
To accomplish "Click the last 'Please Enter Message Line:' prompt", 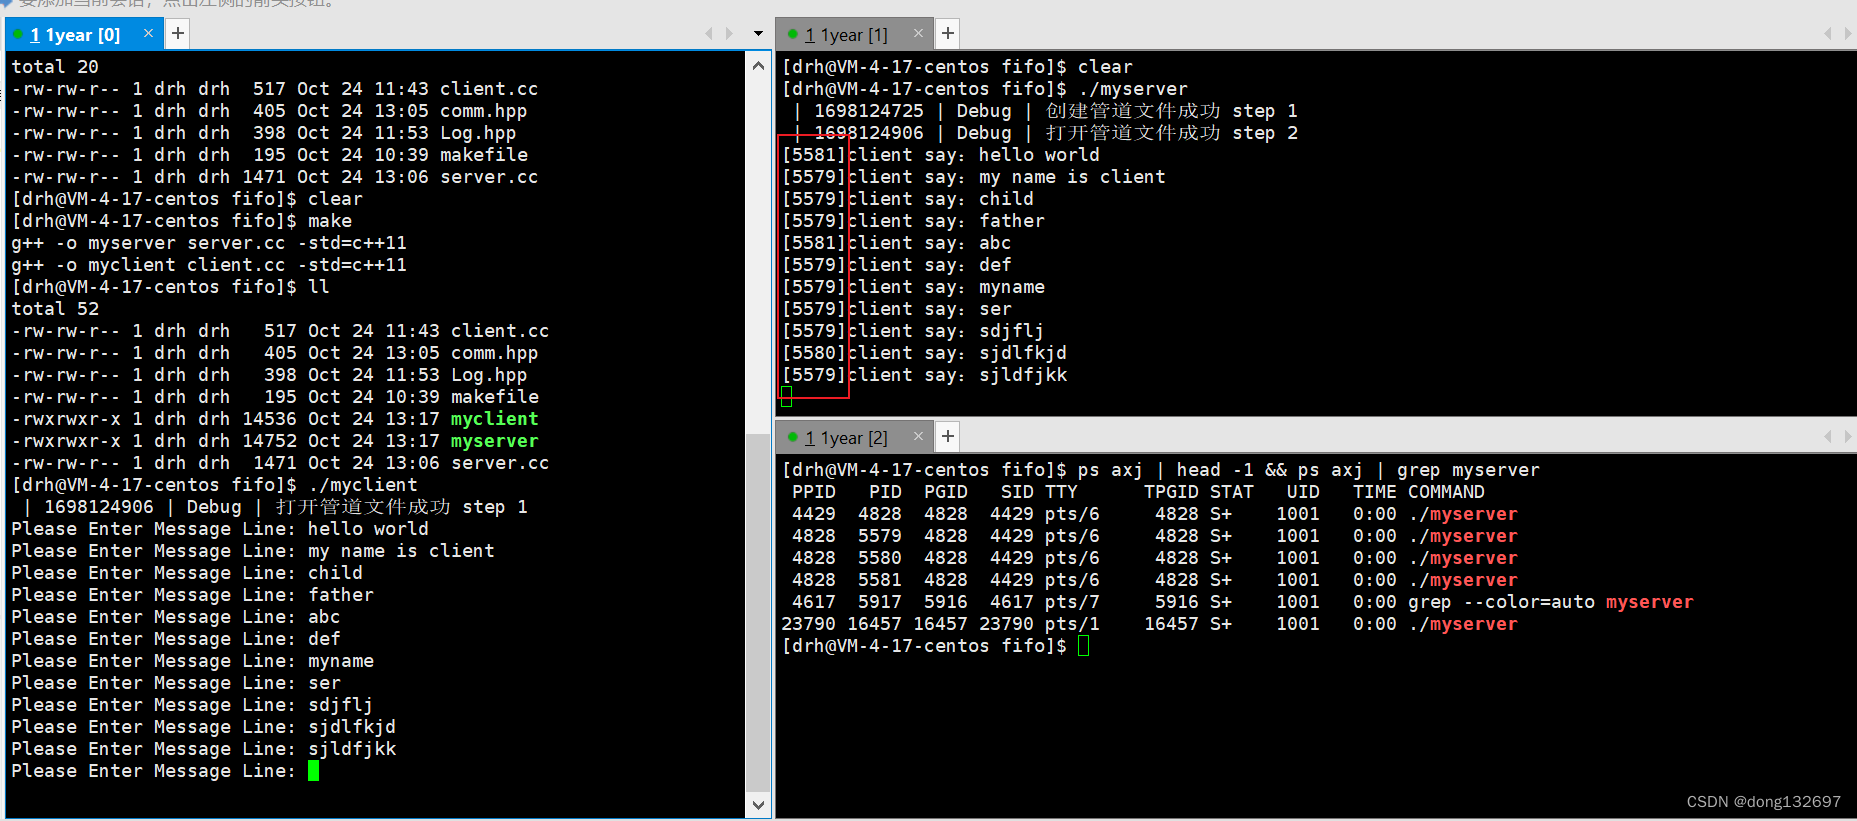I will [x=153, y=771].
